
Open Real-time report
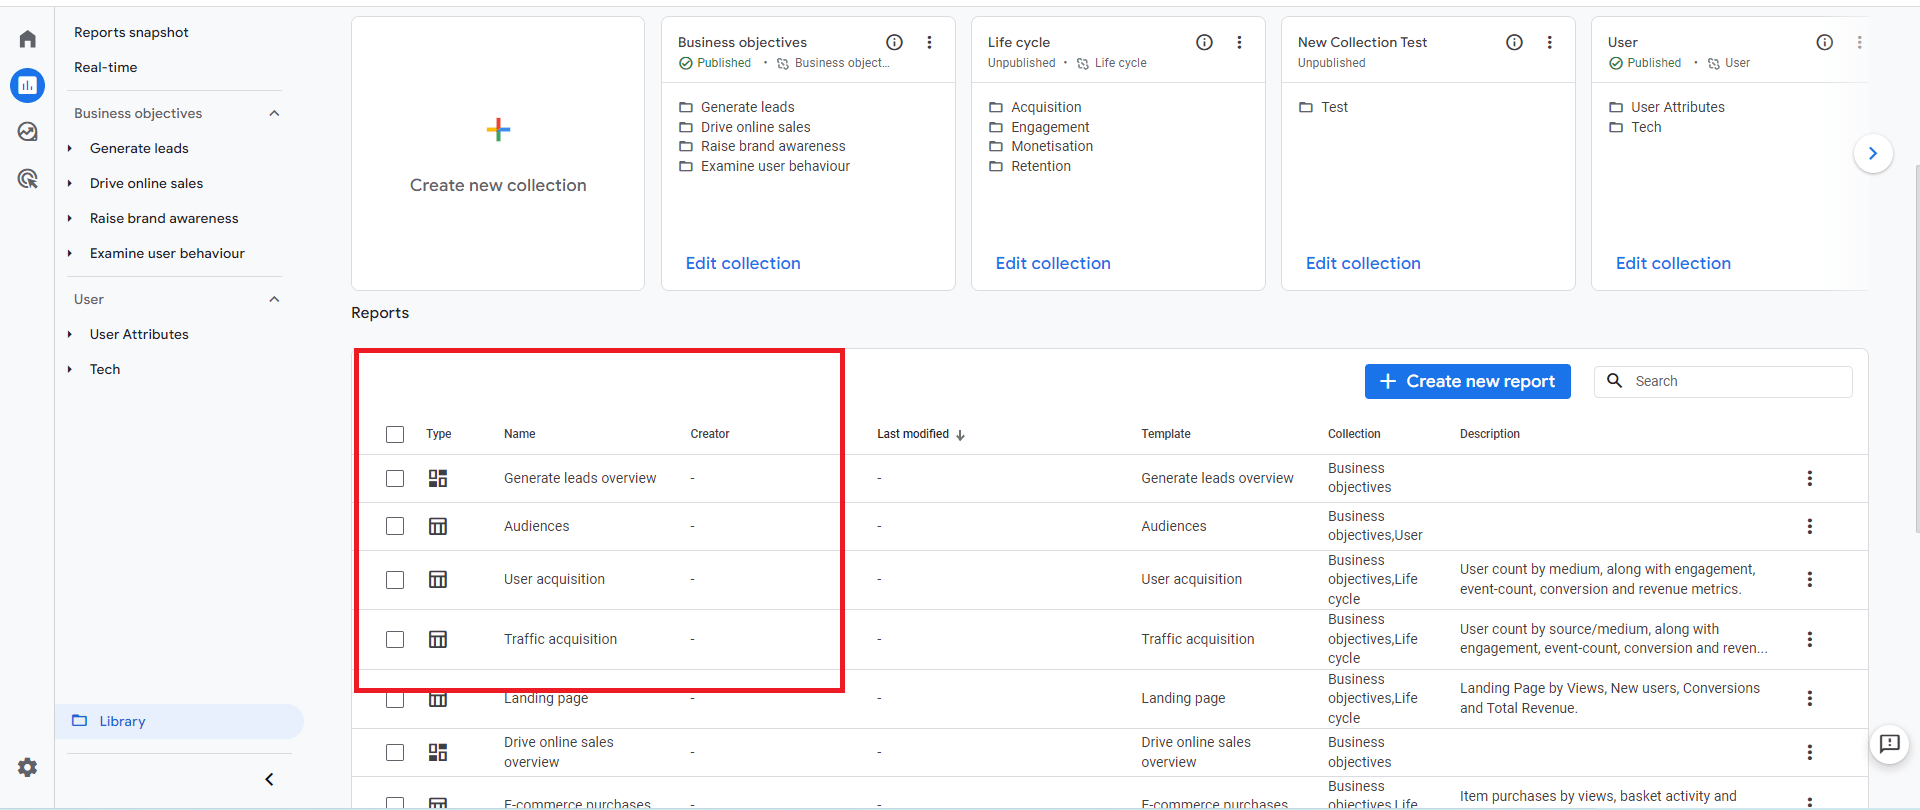pyautogui.click(x=106, y=67)
